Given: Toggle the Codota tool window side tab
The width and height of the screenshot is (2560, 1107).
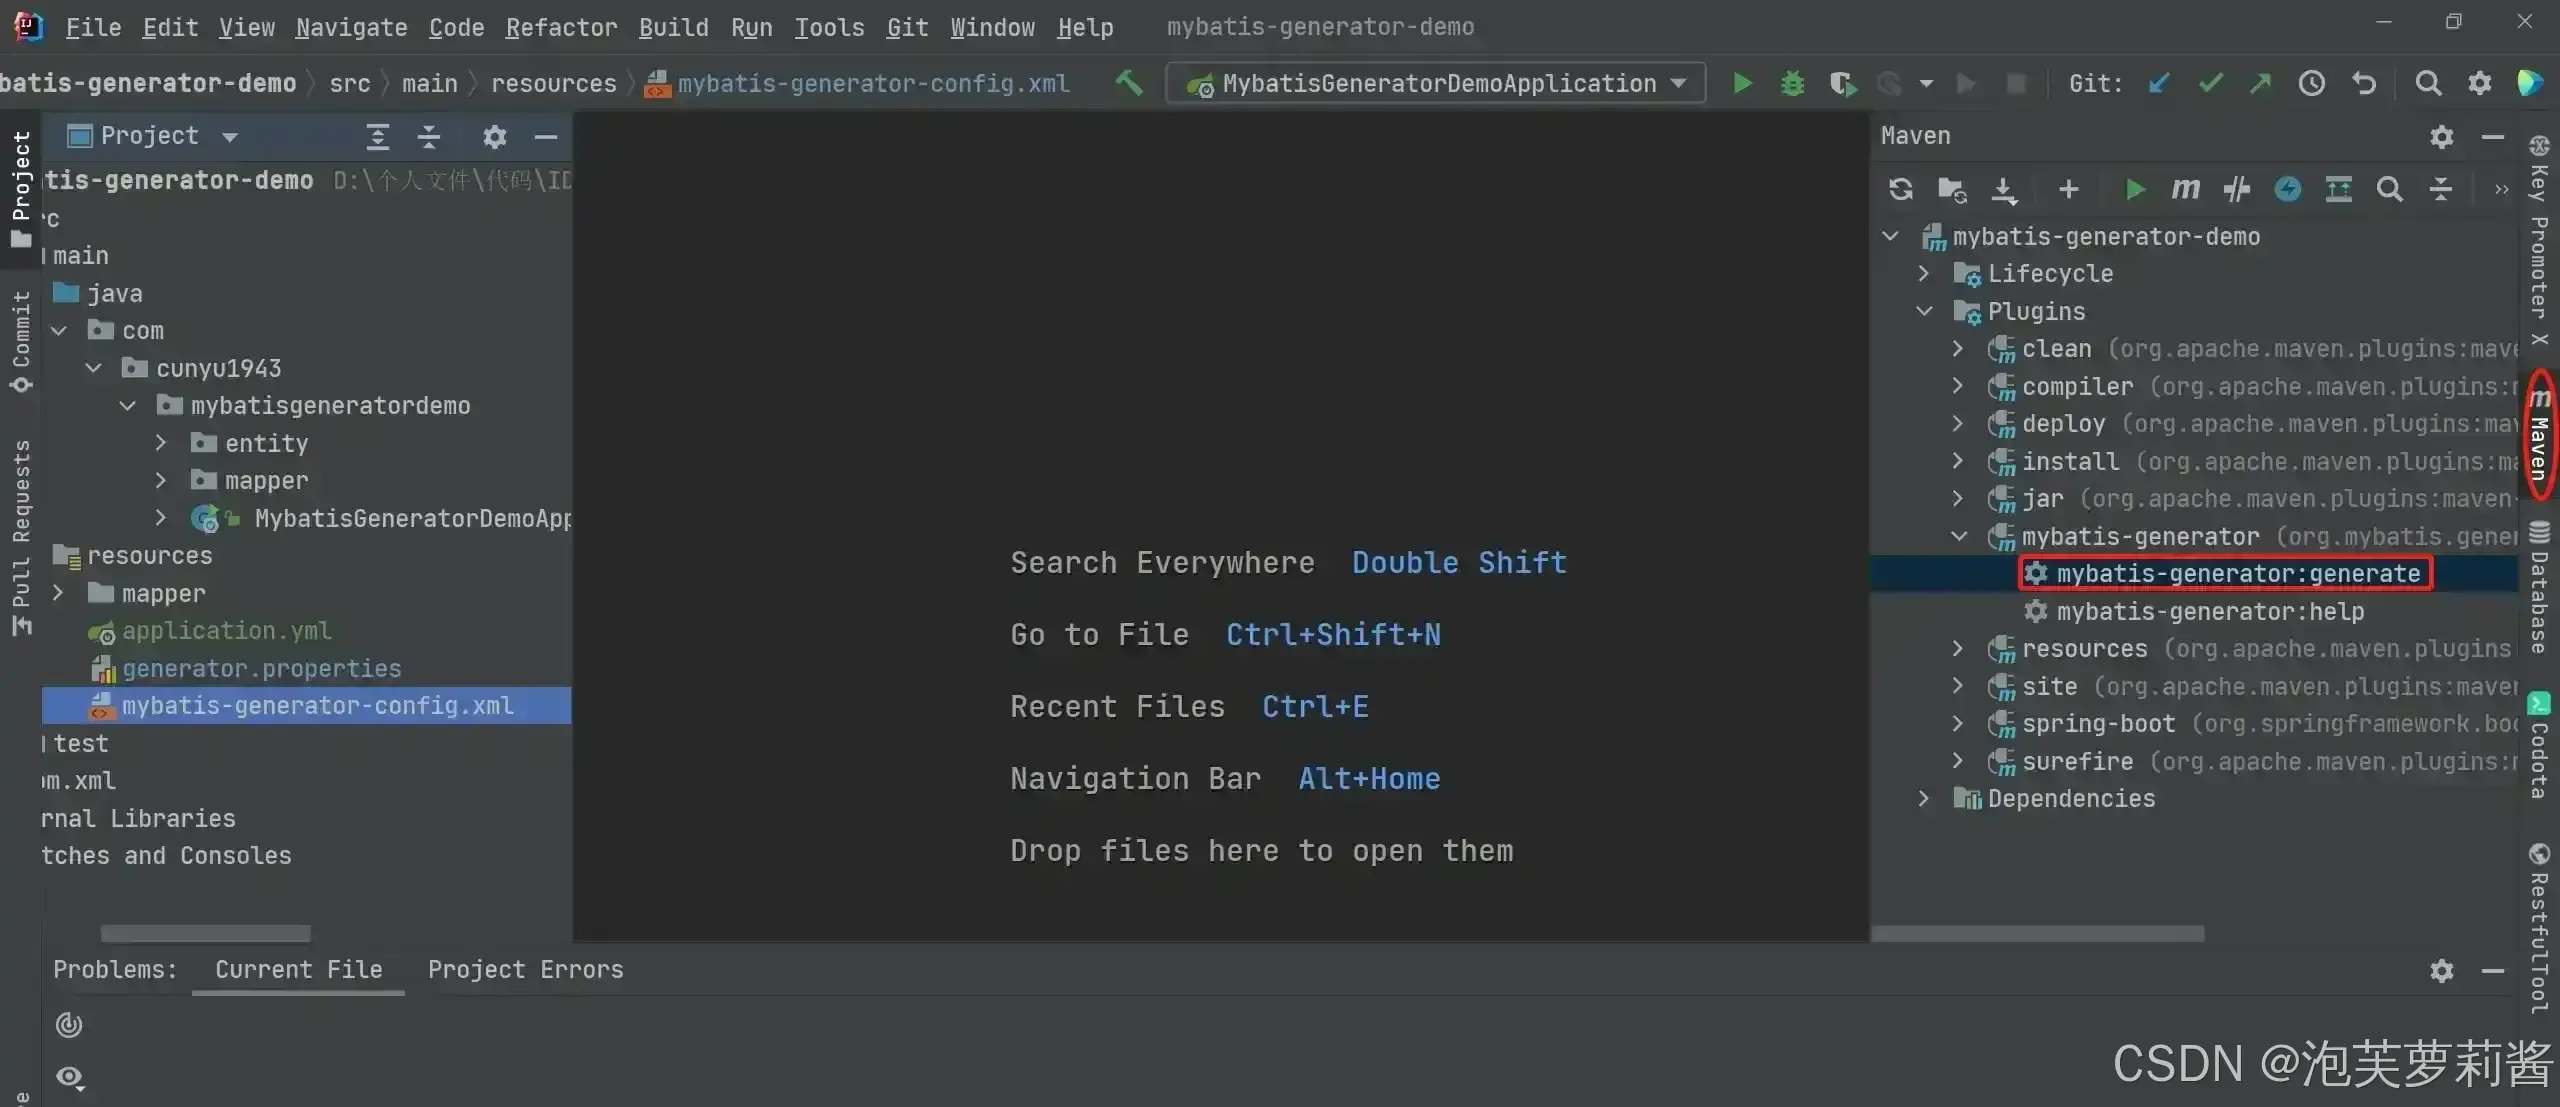Looking at the screenshot, I should click(2540, 745).
